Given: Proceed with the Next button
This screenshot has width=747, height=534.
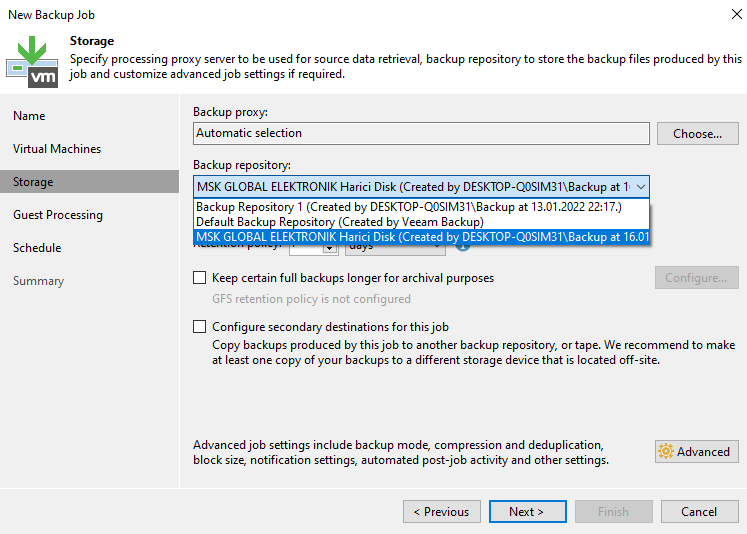Looking at the screenshot, I should point(527,512).
